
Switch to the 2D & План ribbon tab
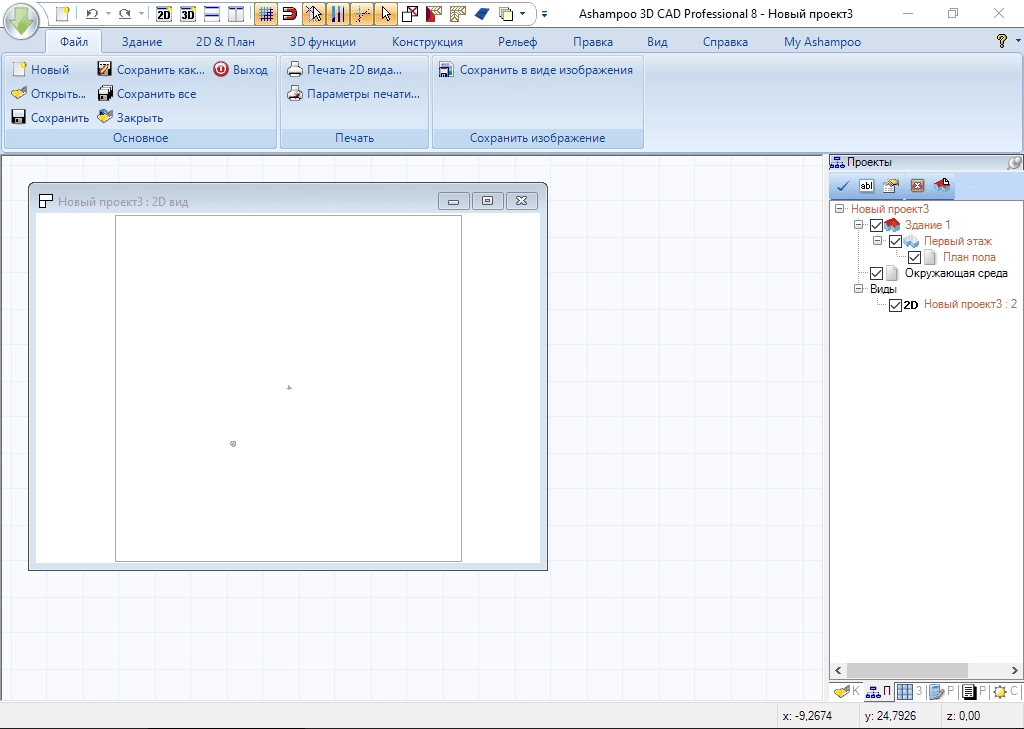(225, 42)
